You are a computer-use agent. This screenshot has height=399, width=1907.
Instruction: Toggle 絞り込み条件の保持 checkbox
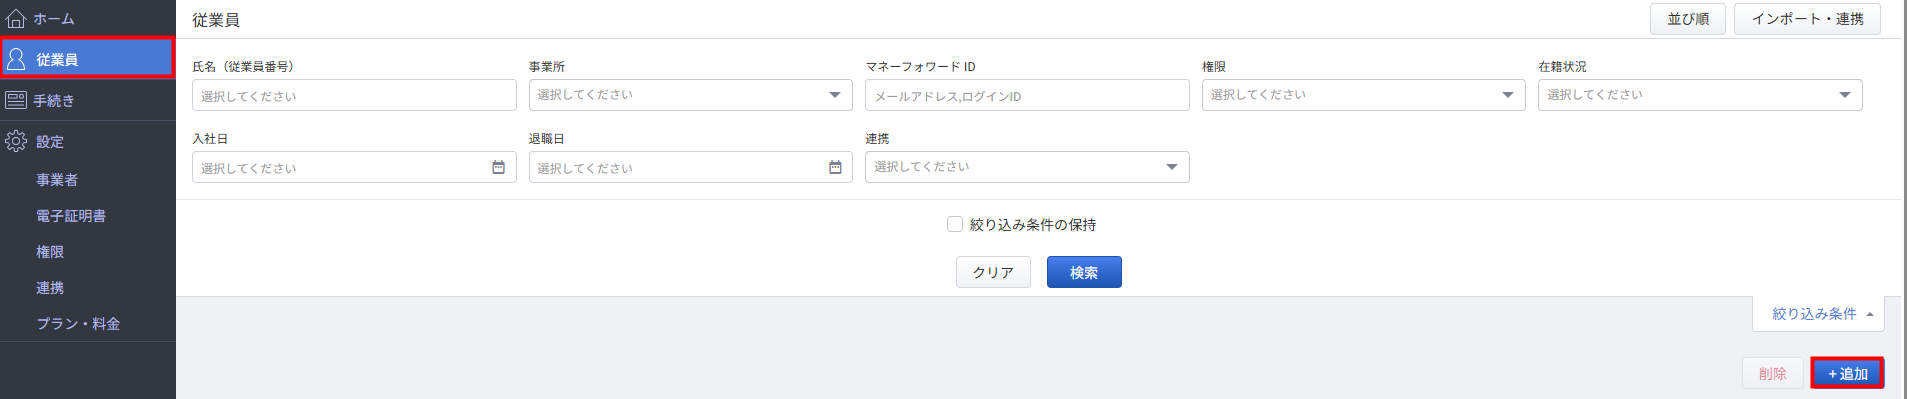955,224
